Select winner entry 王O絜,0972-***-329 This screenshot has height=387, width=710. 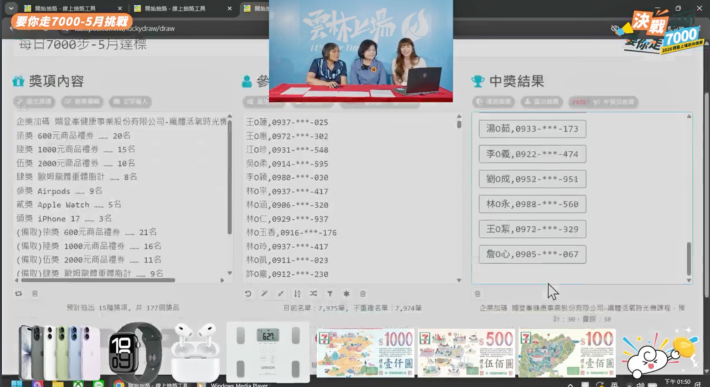532,229
